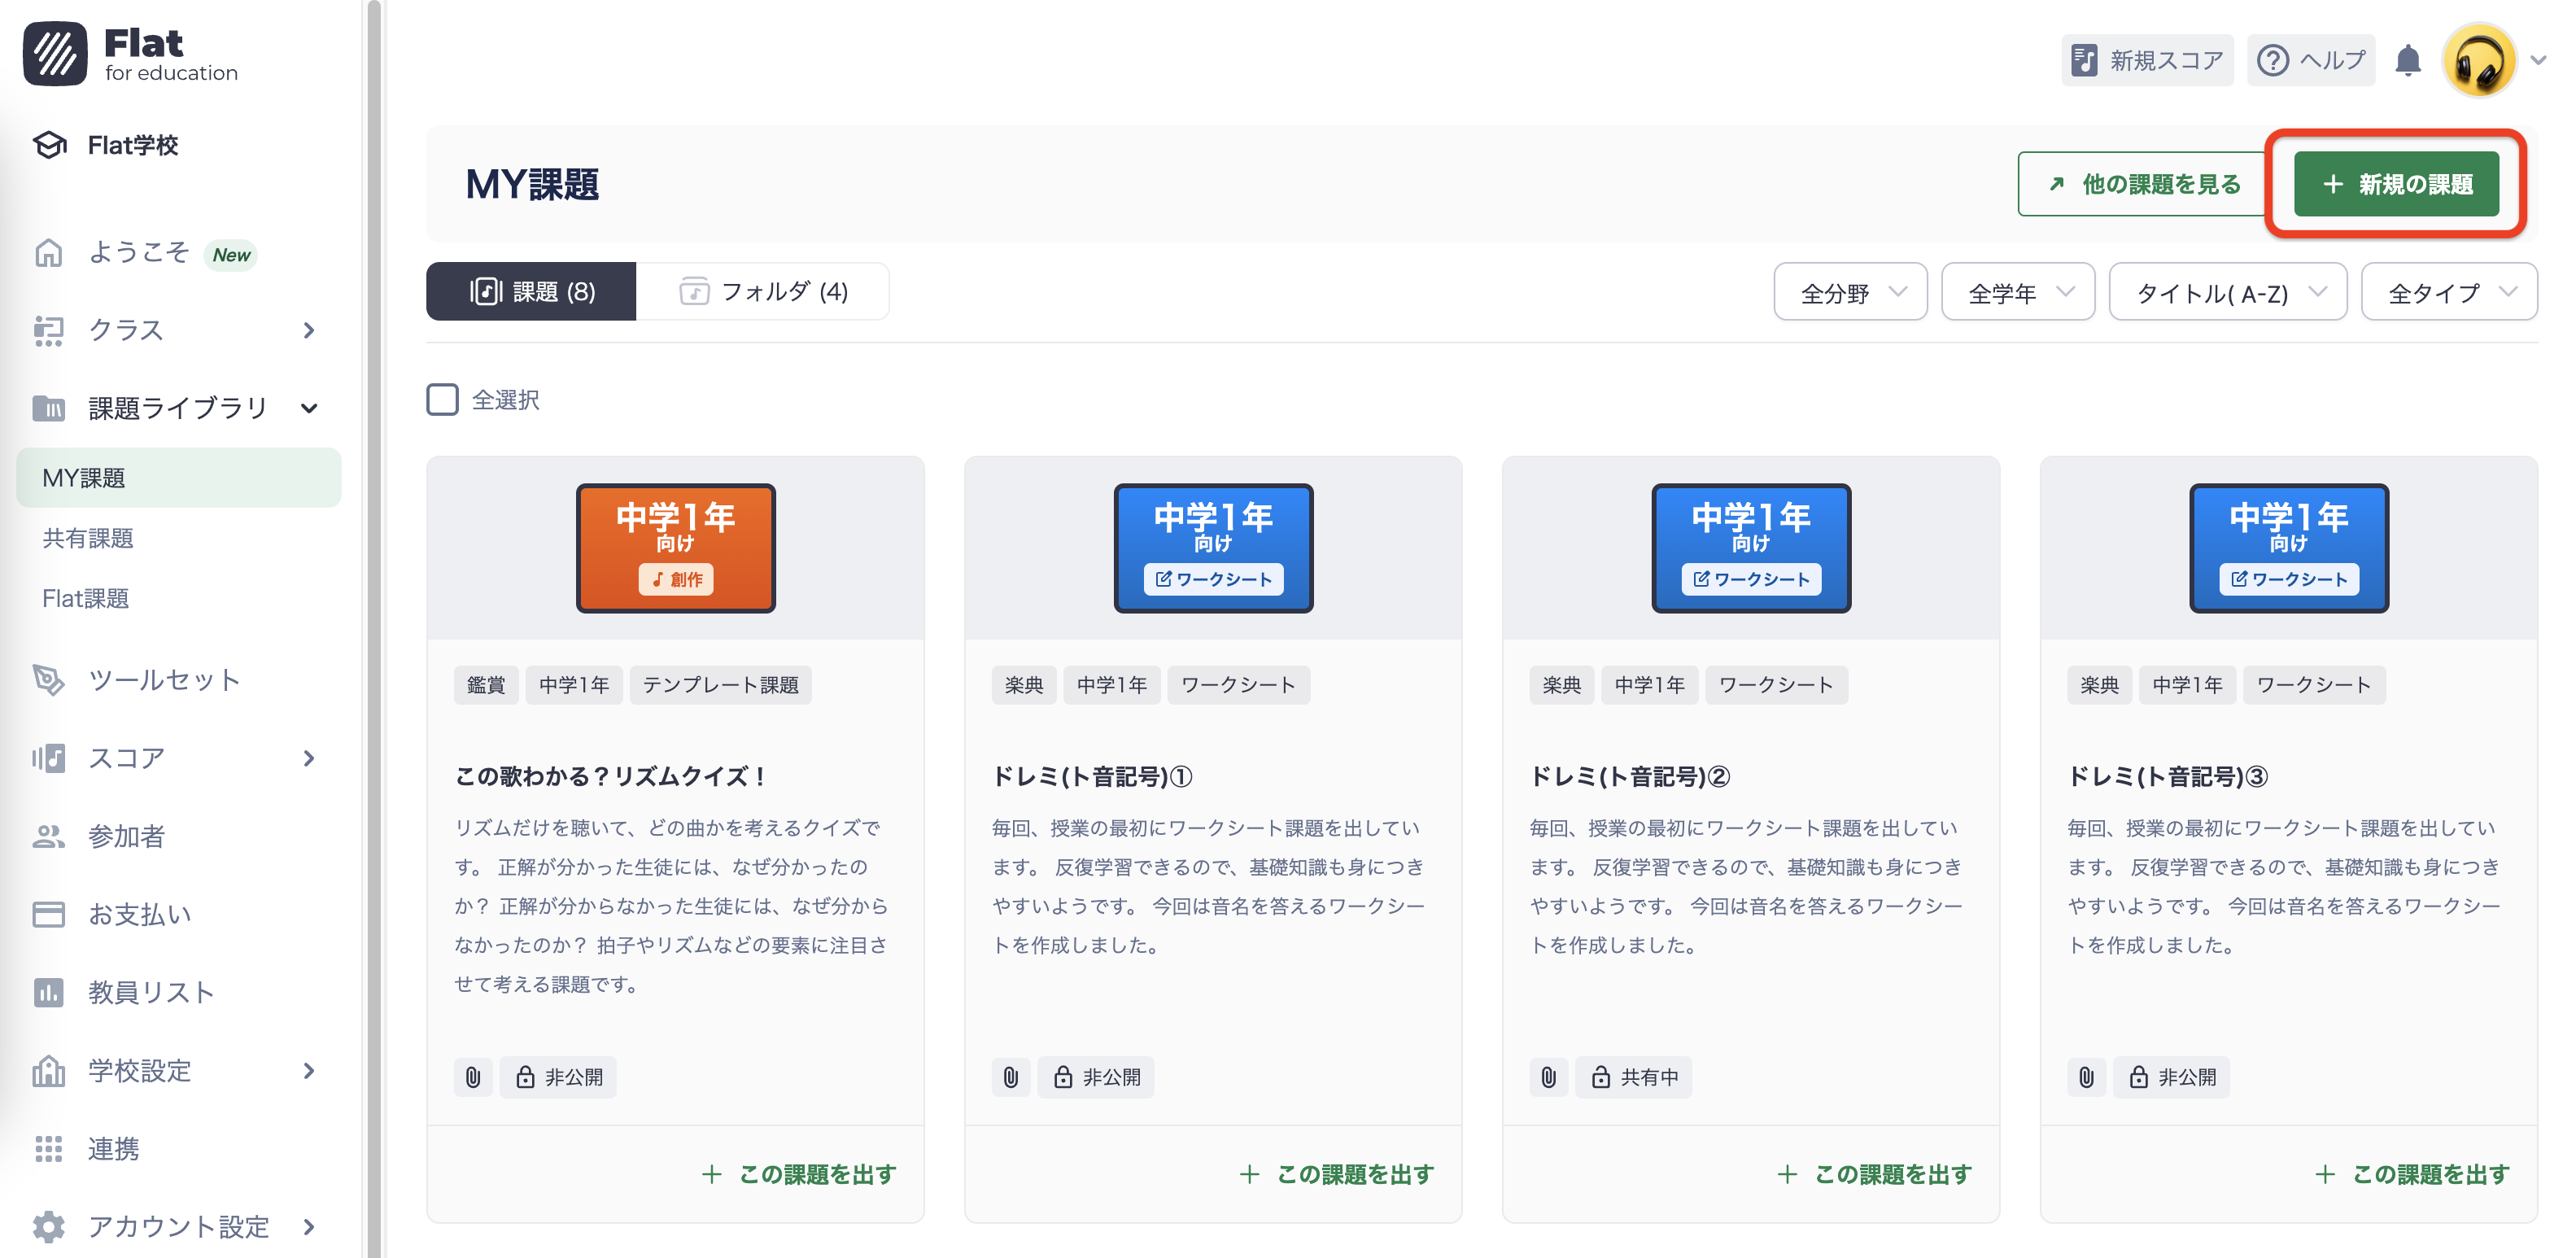
Task: Click the notification bell icon
Action: pos(2408,60)
